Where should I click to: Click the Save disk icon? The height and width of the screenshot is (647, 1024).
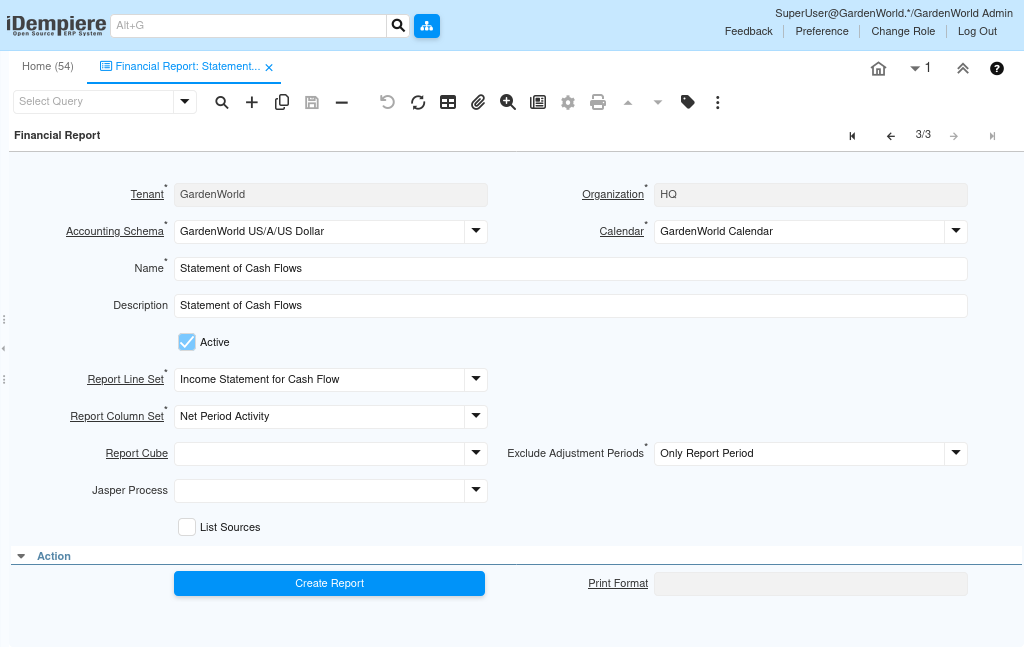tap(312, 103)
